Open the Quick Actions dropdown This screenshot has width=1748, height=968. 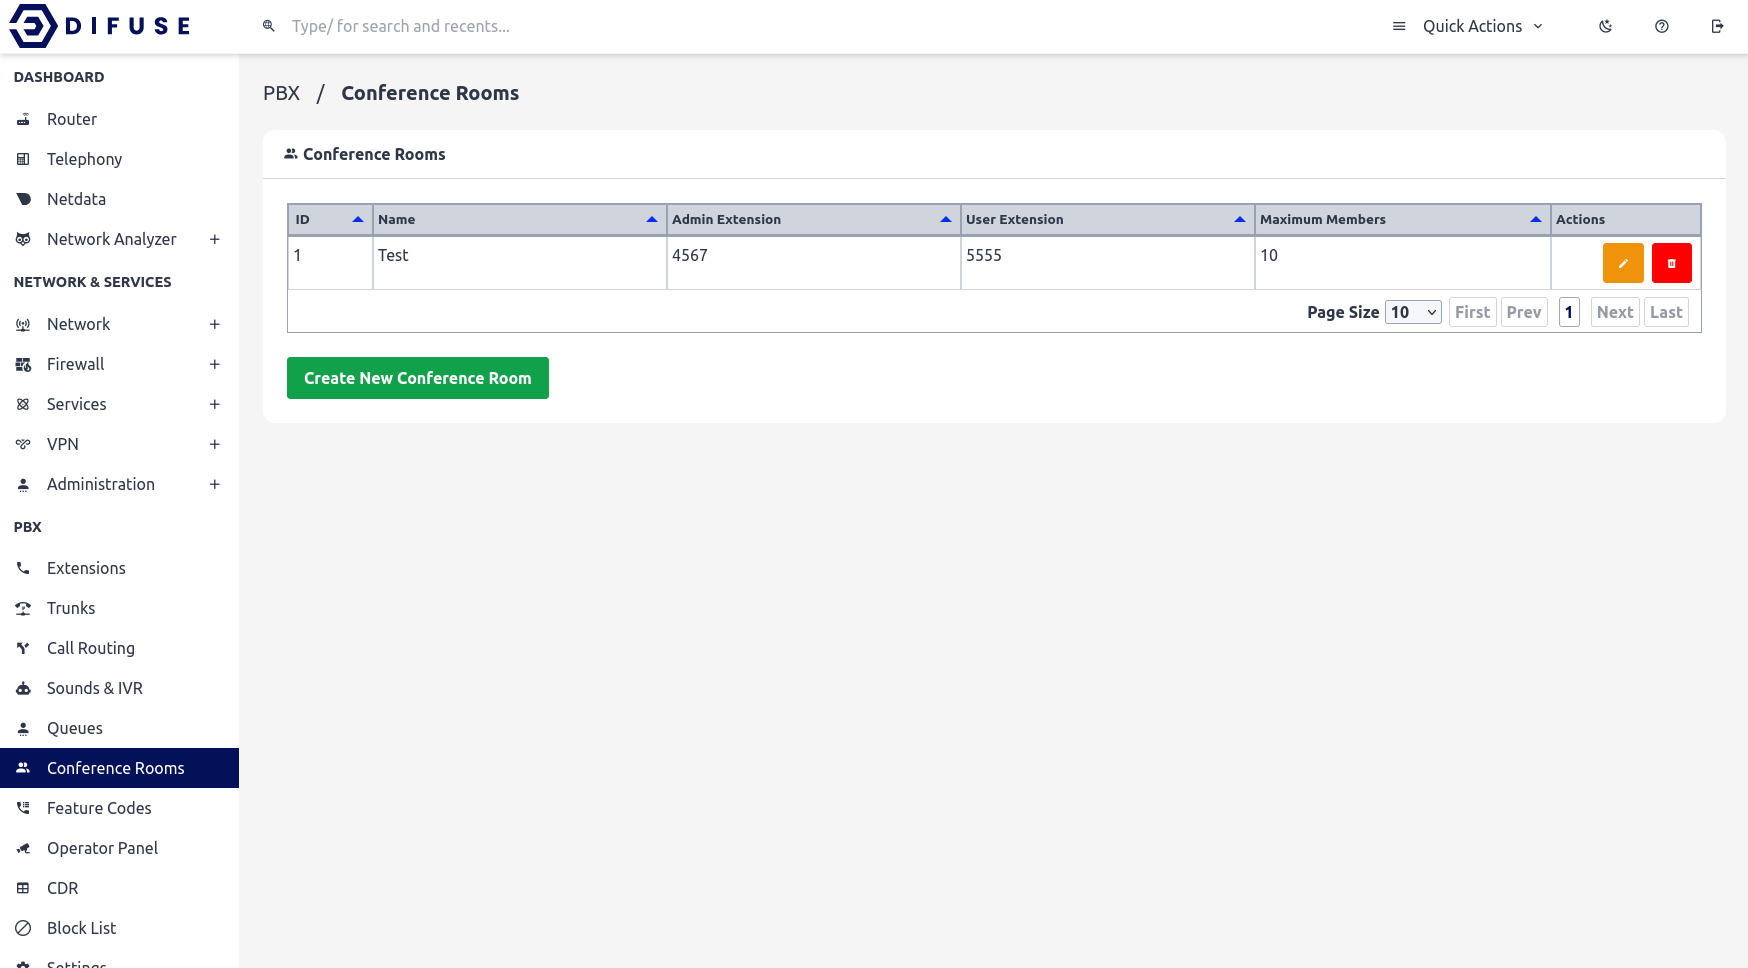click(x=1468, y=26)
